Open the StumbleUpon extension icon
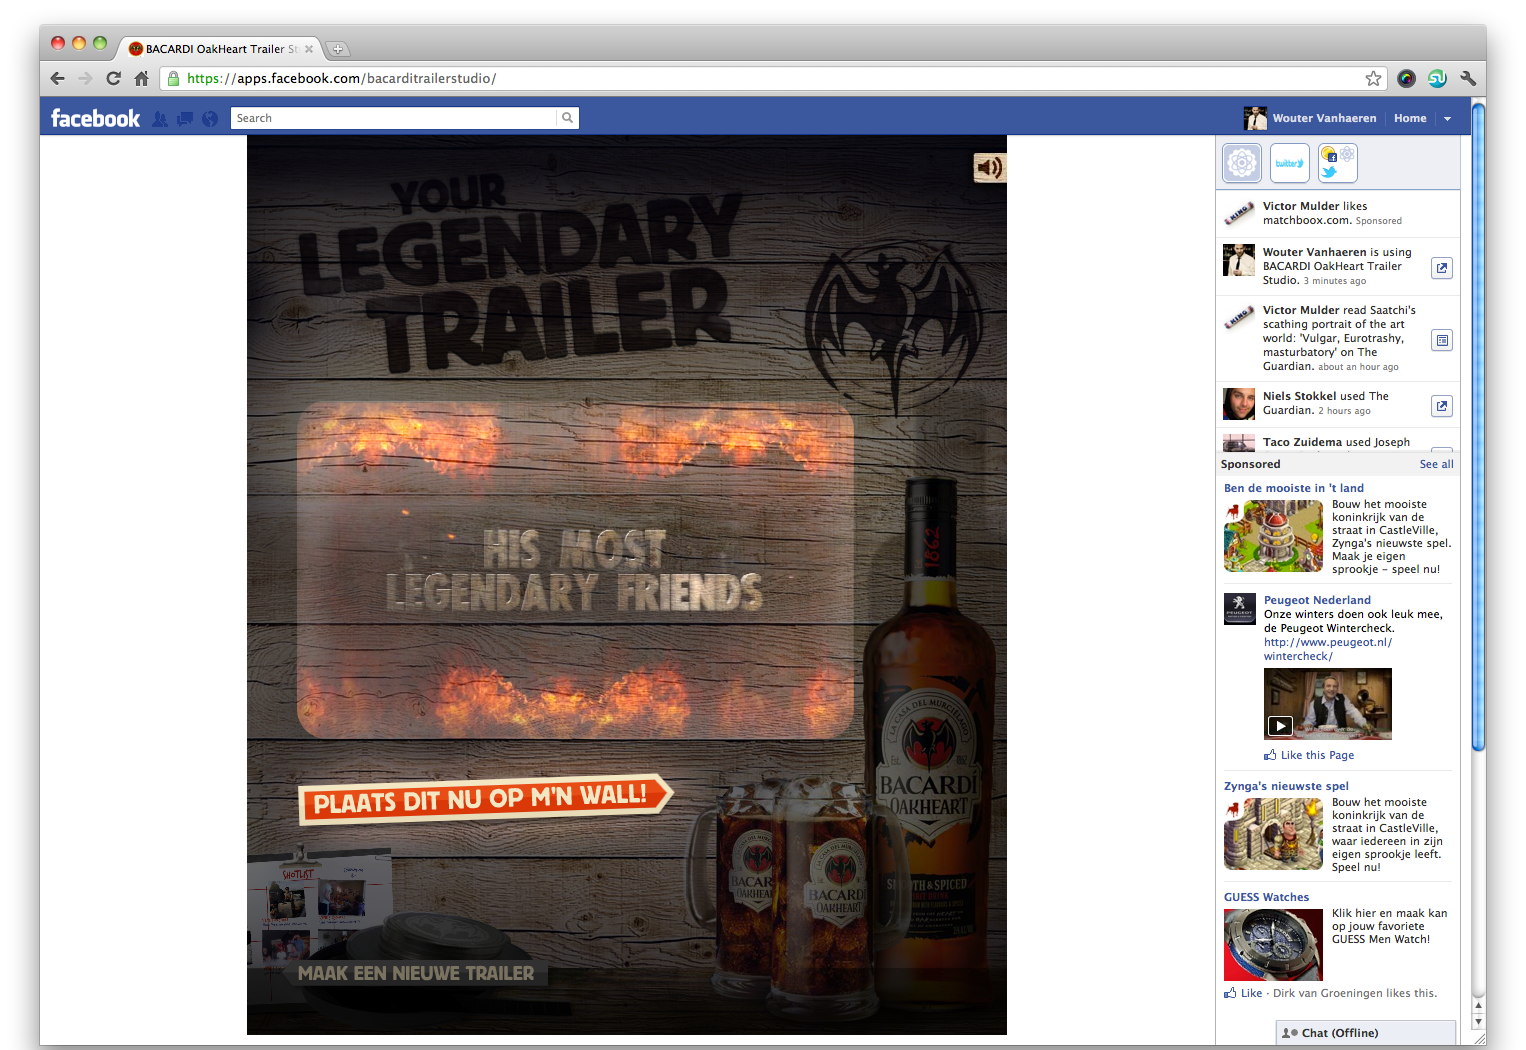 [x=1437, y=78]
